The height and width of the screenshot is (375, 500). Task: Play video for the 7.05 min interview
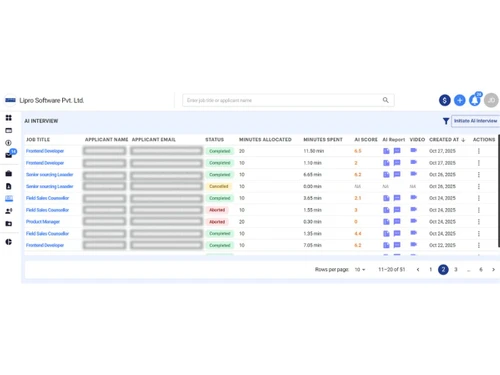[x=413, y=244]
